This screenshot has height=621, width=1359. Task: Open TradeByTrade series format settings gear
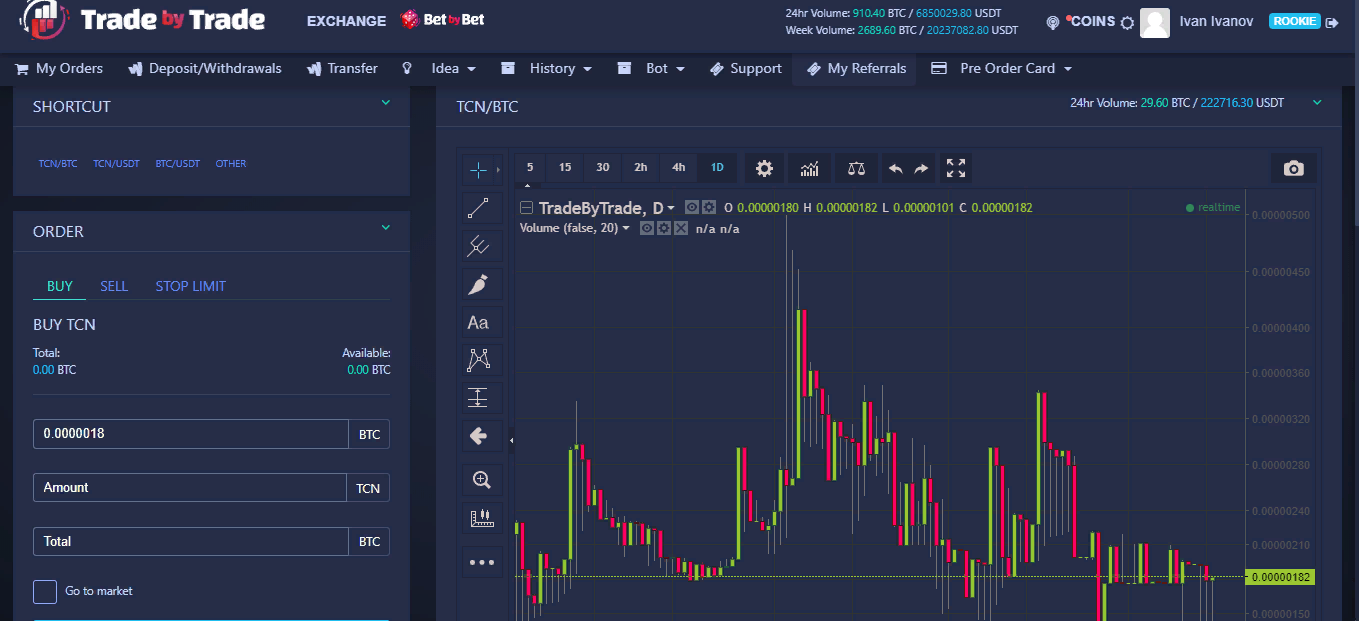click(x=708, y=207)
